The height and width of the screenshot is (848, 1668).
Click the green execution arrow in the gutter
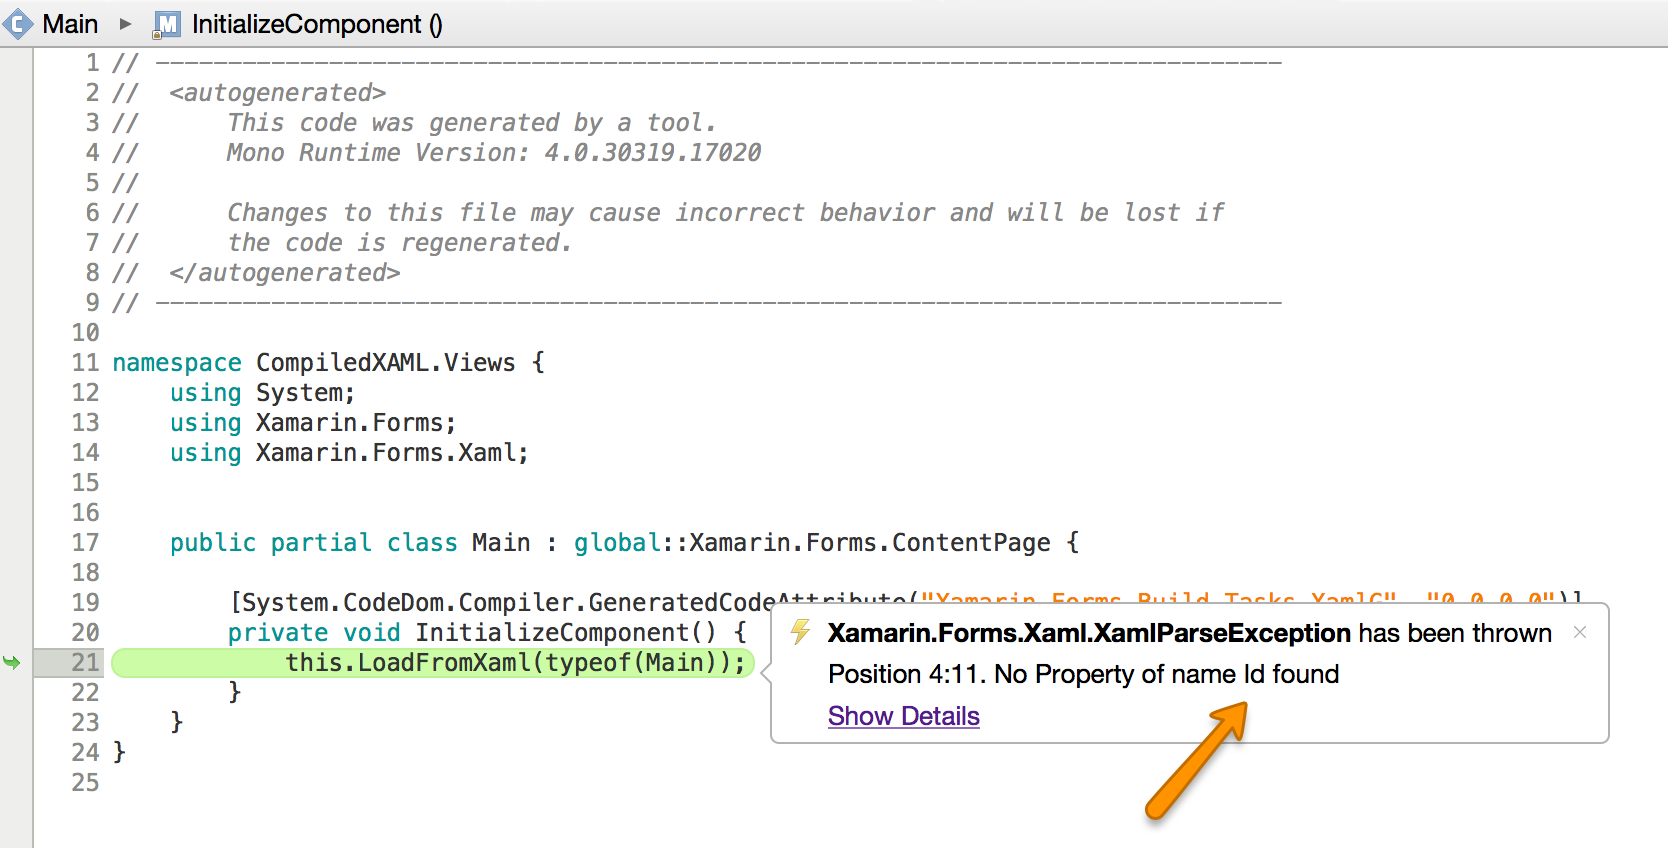(x=12, y=662)
